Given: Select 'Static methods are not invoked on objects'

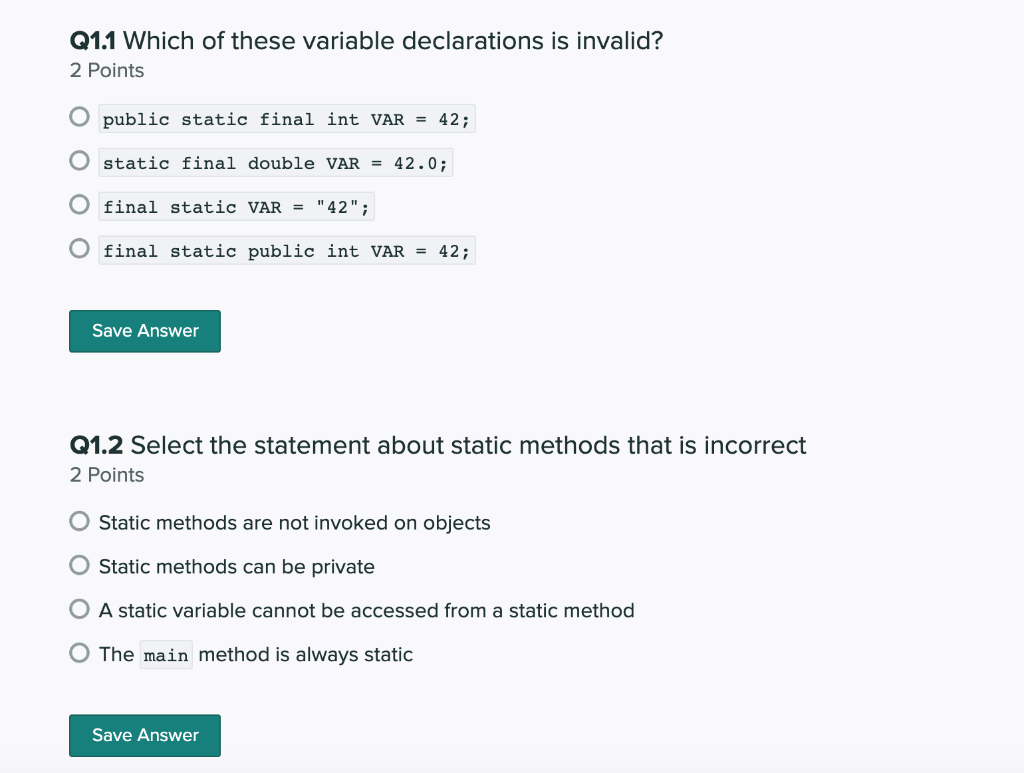Looking at the screenshot, I should click(79, 521).
